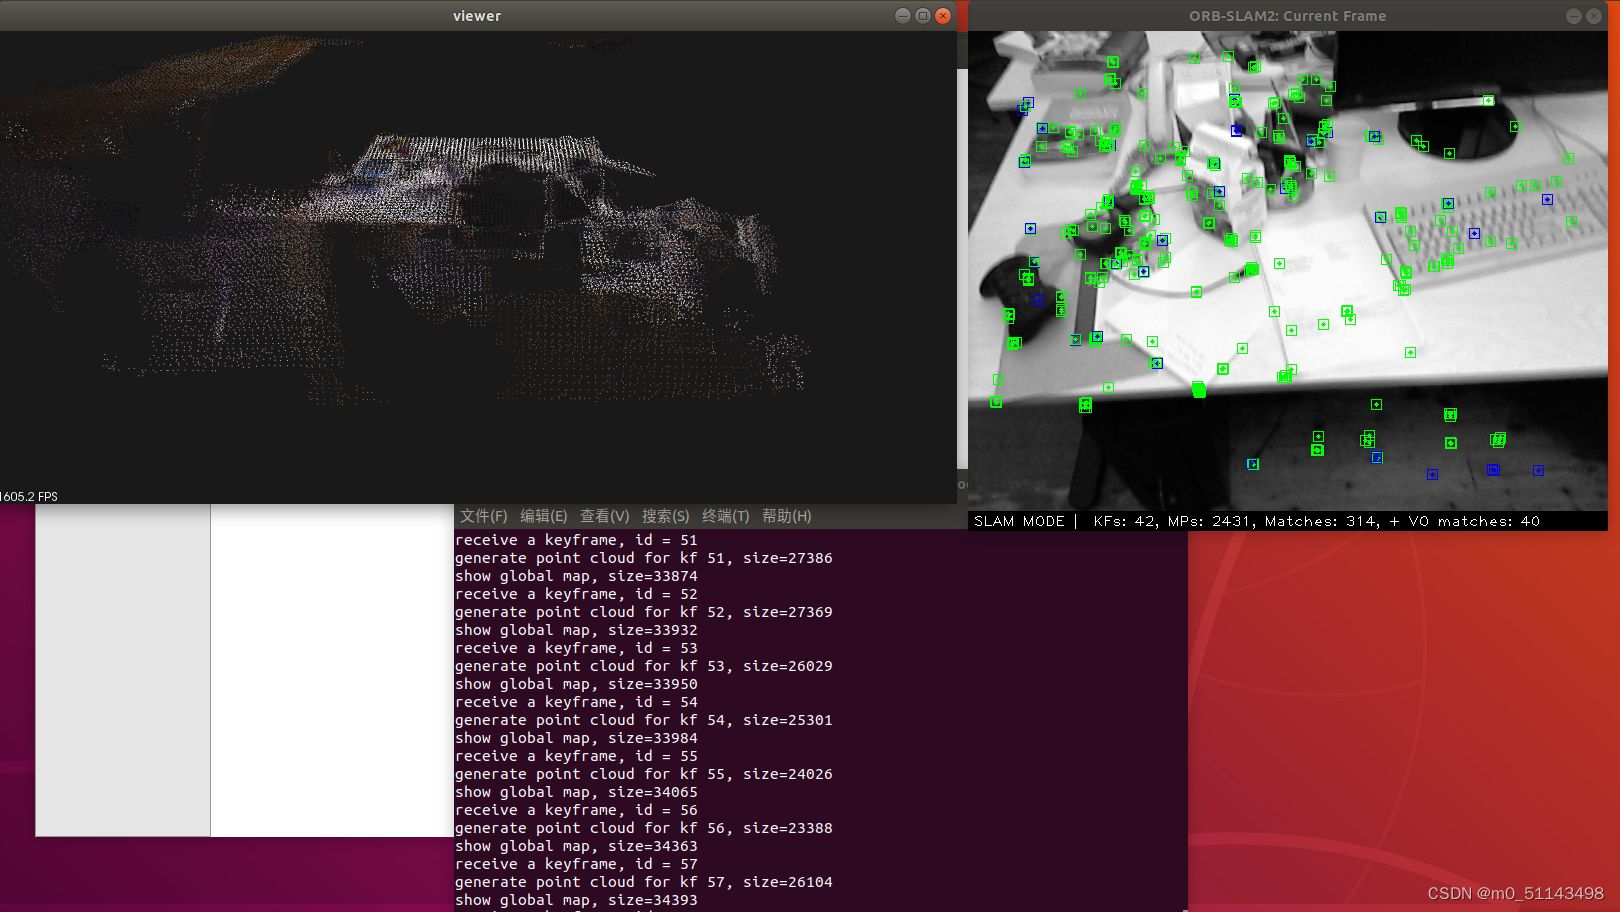The height and width of the screenshot is (912, 1620).
Task: Close the ORB-SLAM2 Current Frame window
Action: 1595,15
